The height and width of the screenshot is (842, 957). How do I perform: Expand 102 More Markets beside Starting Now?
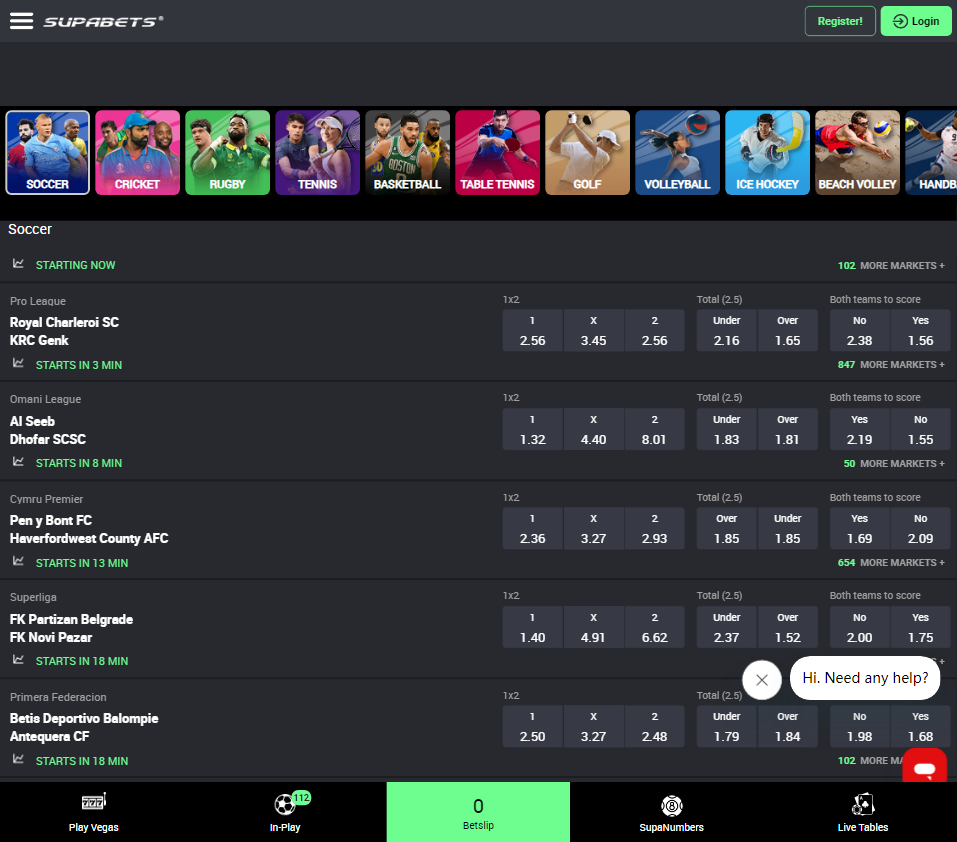(891, 265)
